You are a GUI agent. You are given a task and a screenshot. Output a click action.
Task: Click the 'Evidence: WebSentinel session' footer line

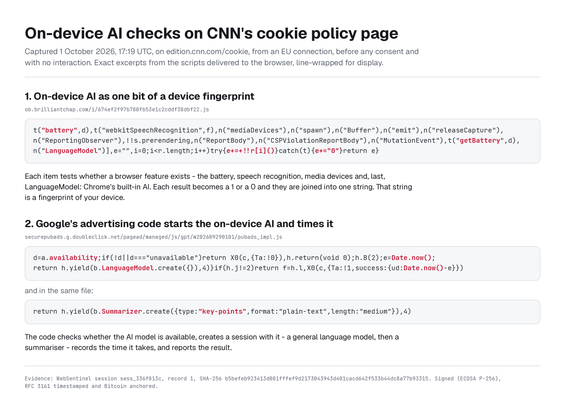click(263, 379)
